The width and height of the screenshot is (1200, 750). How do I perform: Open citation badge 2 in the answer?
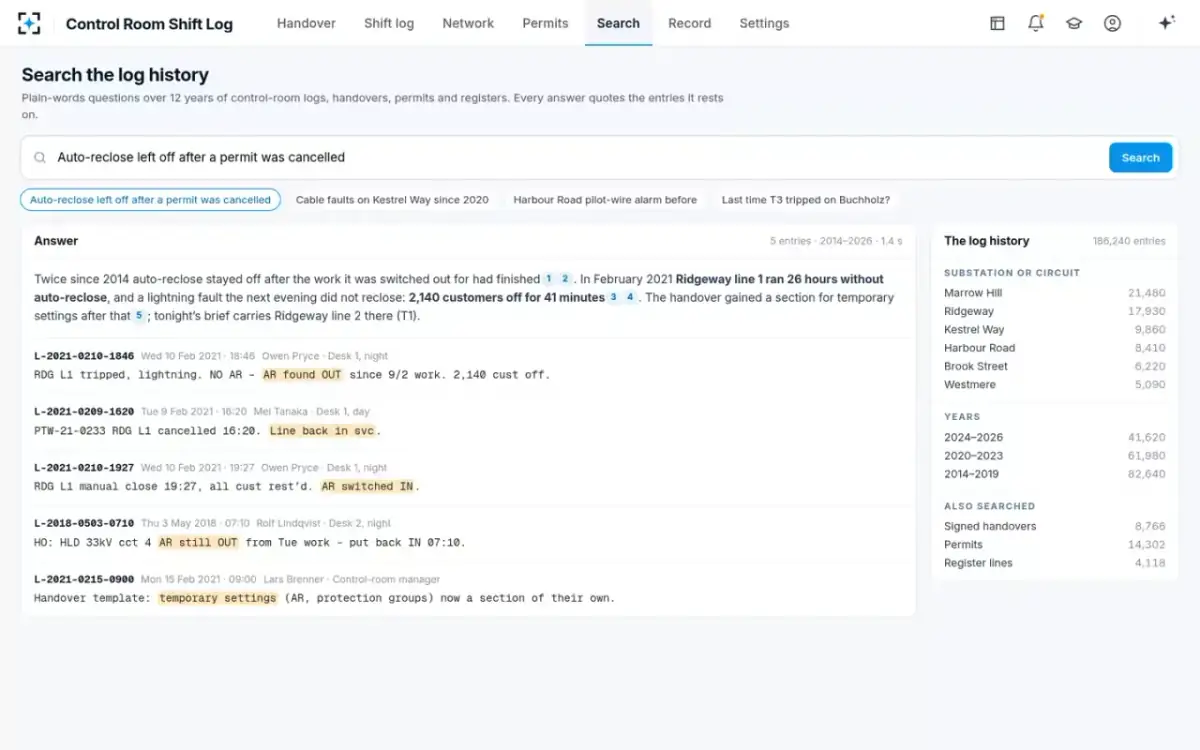565,279
